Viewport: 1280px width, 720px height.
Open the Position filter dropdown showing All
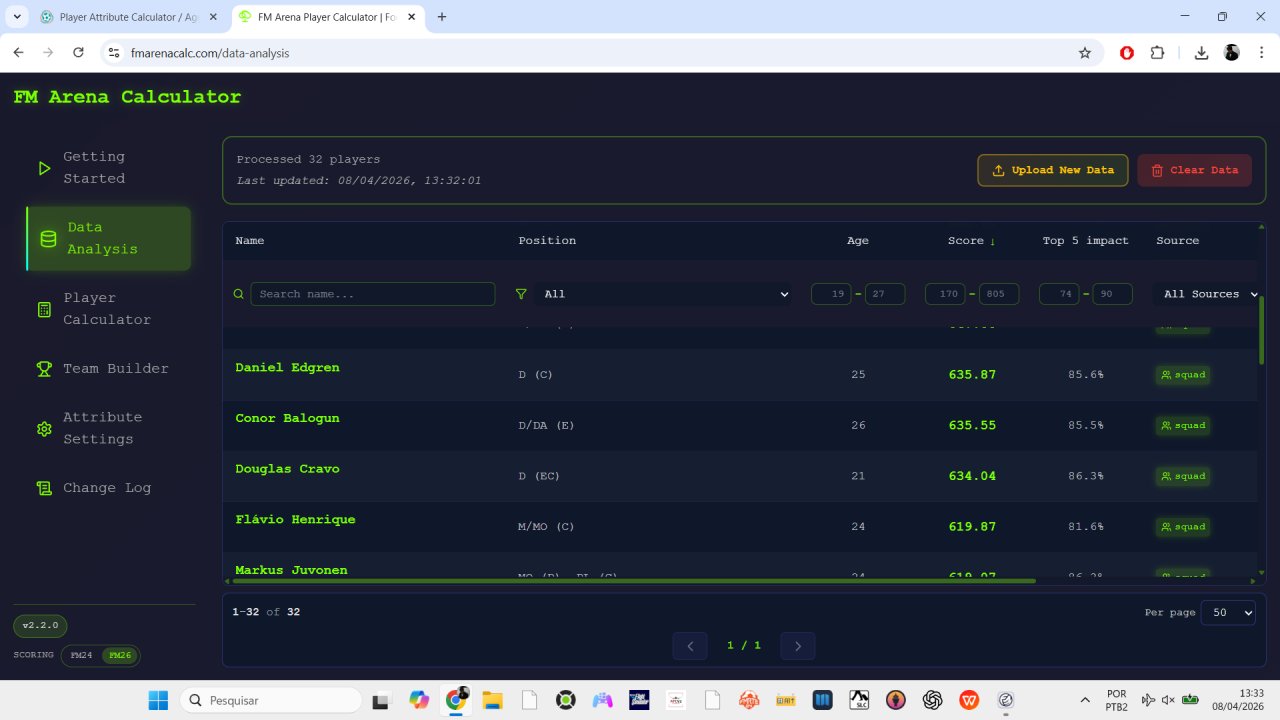tap(666, 294)
